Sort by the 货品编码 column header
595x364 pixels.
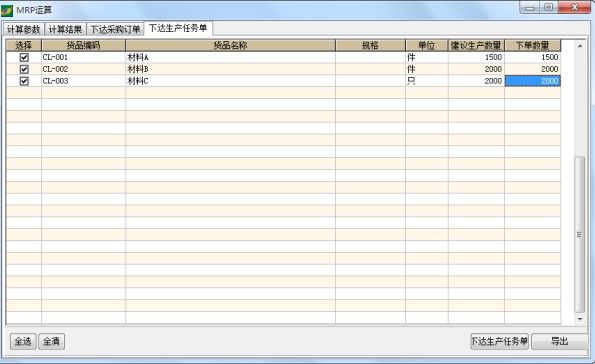[83, 46]
